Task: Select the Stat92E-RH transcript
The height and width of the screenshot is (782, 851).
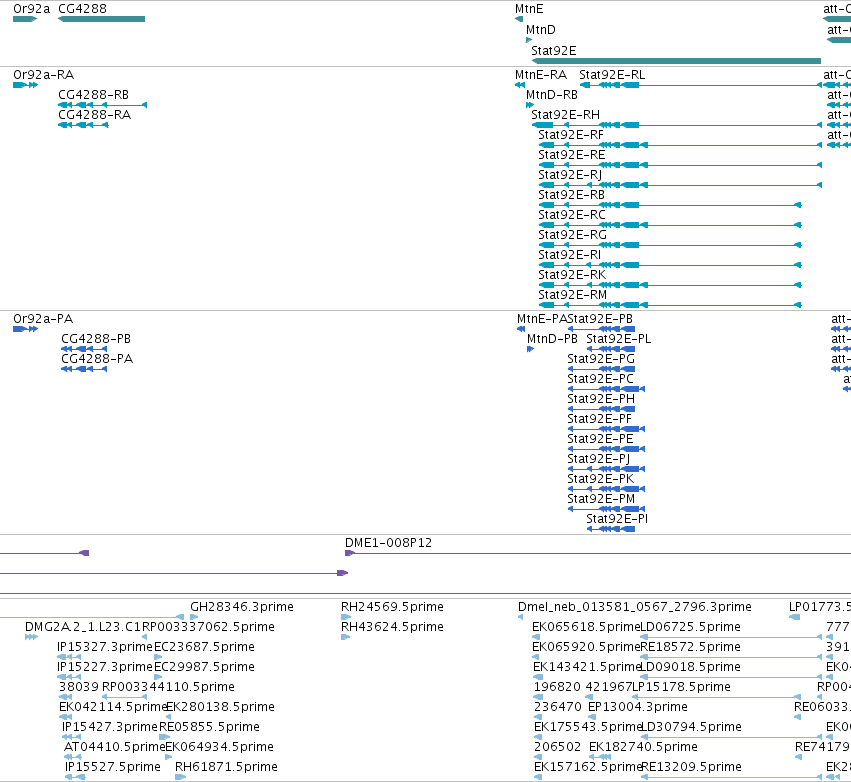Action: (x=566, y=115)
